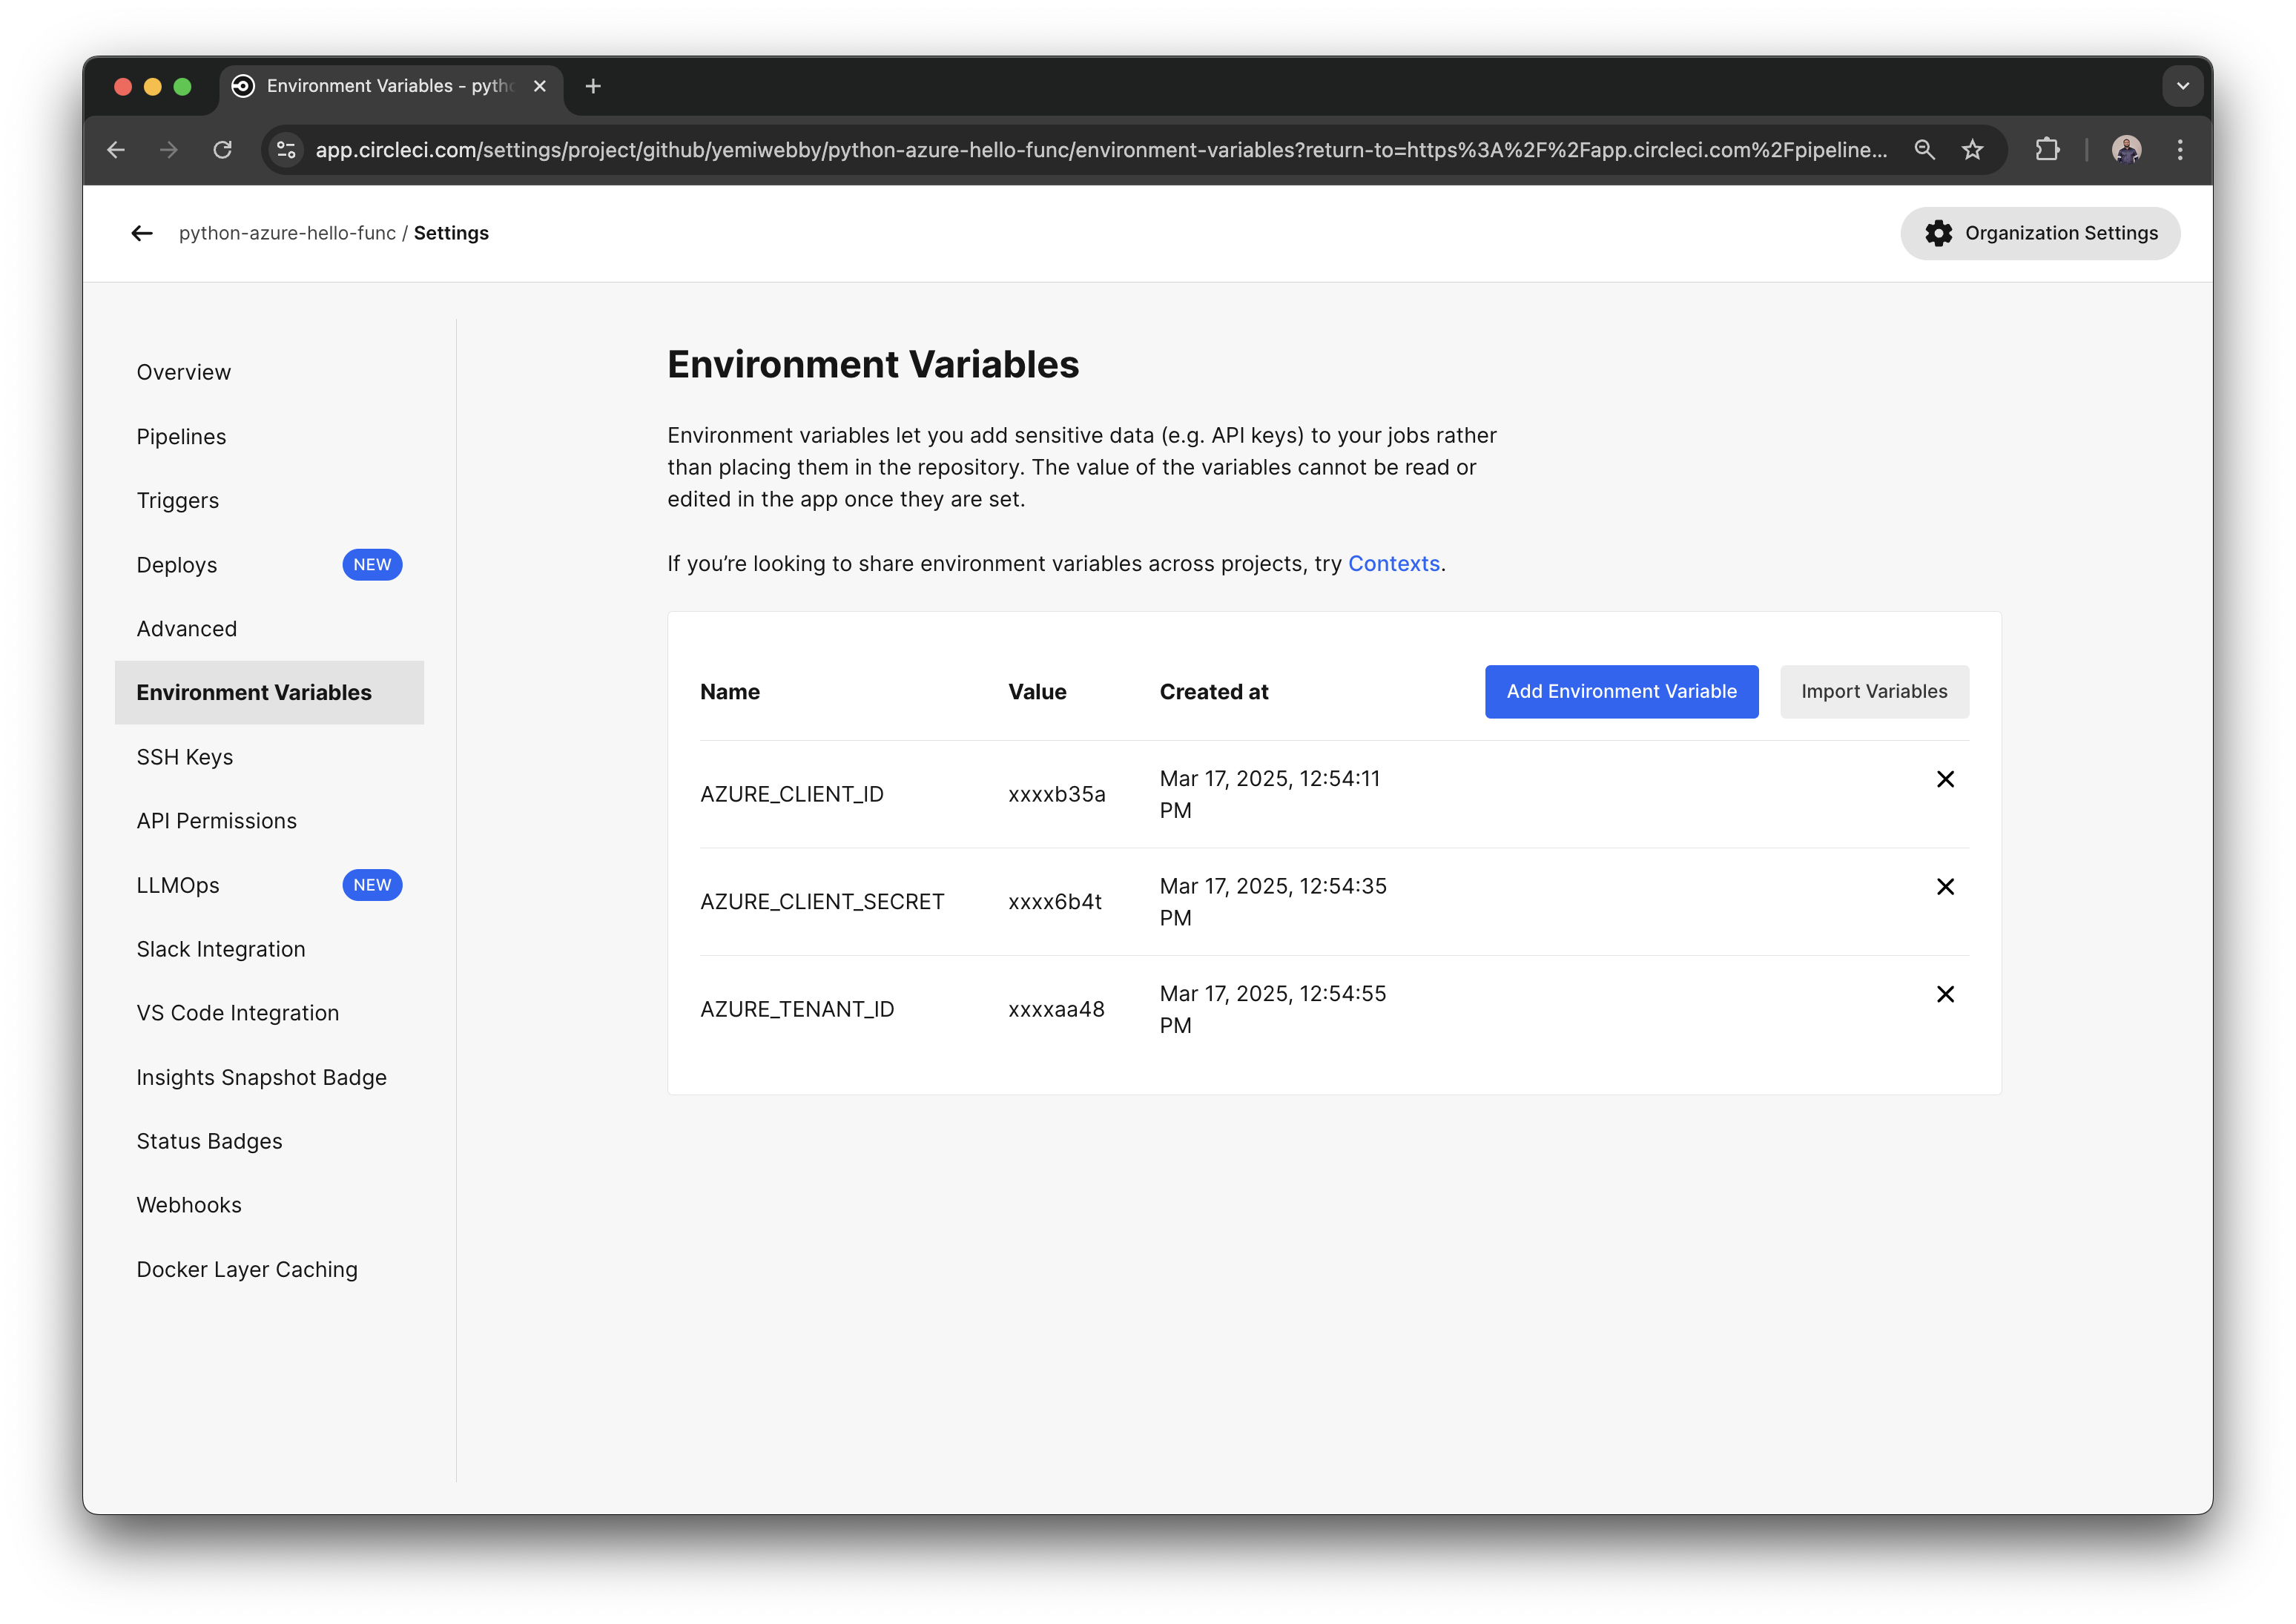Open the browser extensions puzzle icon
This screenshot has height=1624, width=2296.
2047,149
